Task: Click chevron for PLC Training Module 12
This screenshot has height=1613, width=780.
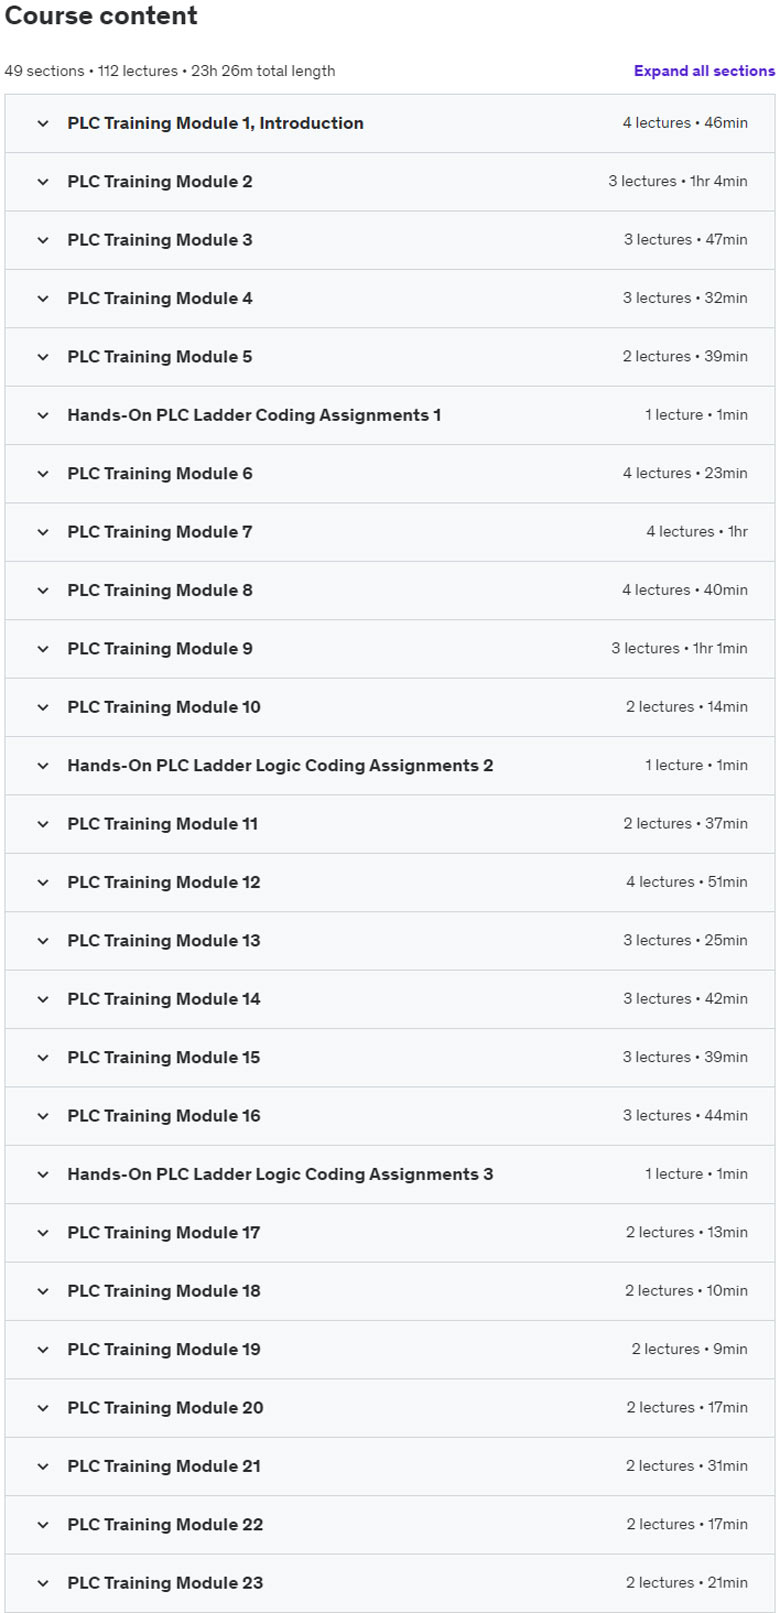Action: tap(43, 882)
